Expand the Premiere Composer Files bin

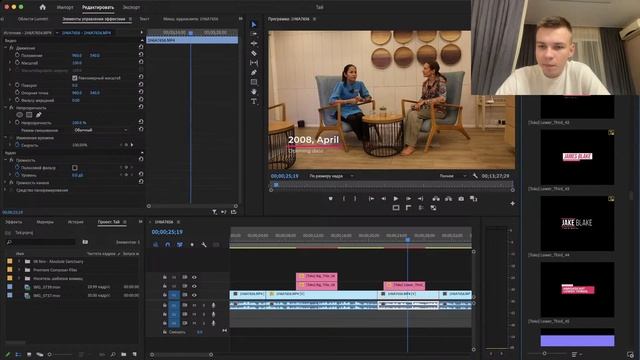point(19,270)
